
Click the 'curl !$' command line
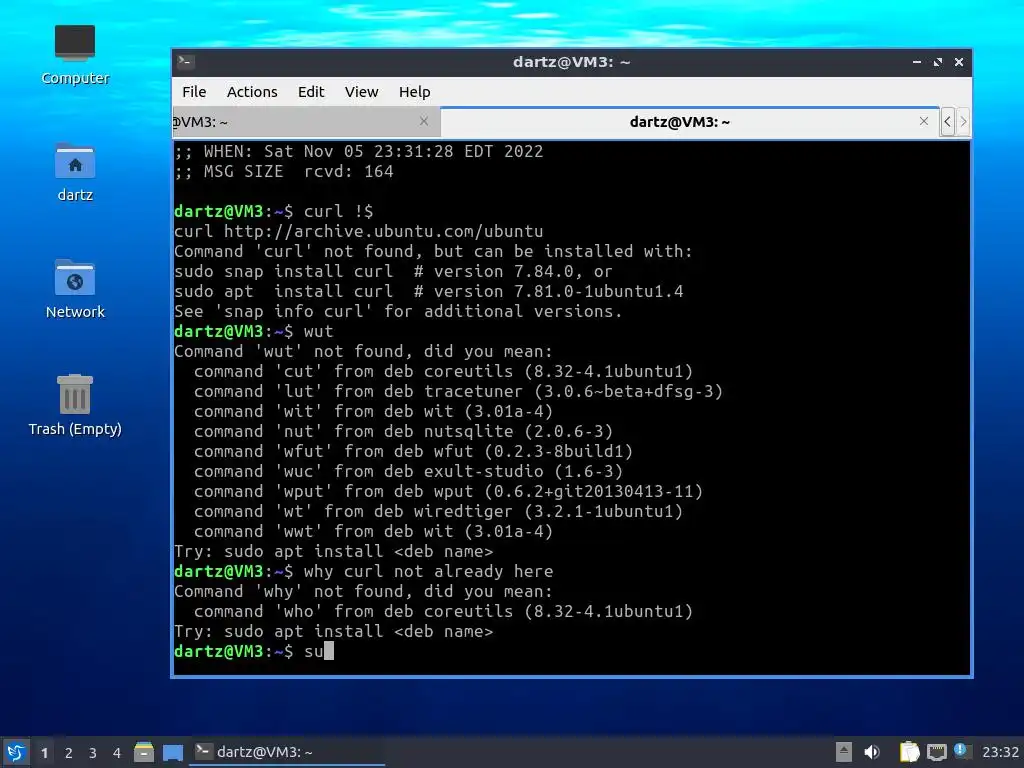click(x=338, y=212)
